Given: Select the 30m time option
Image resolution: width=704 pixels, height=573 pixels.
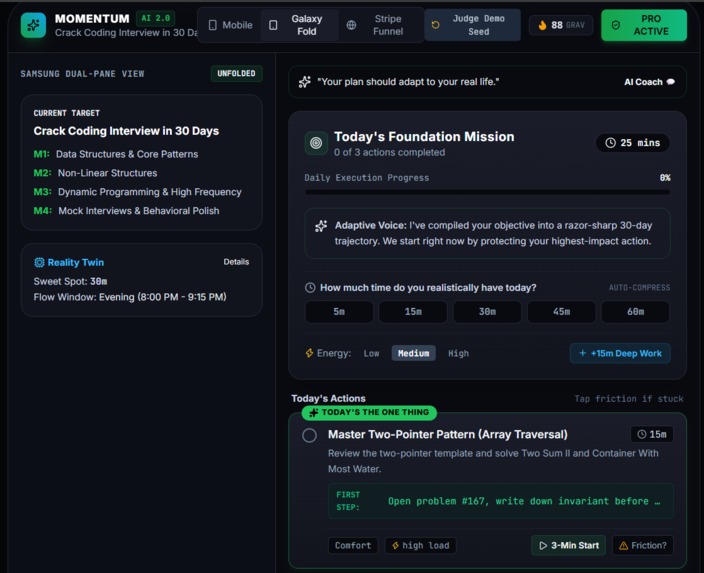Looking at the screenshot, I should point(487,312).
